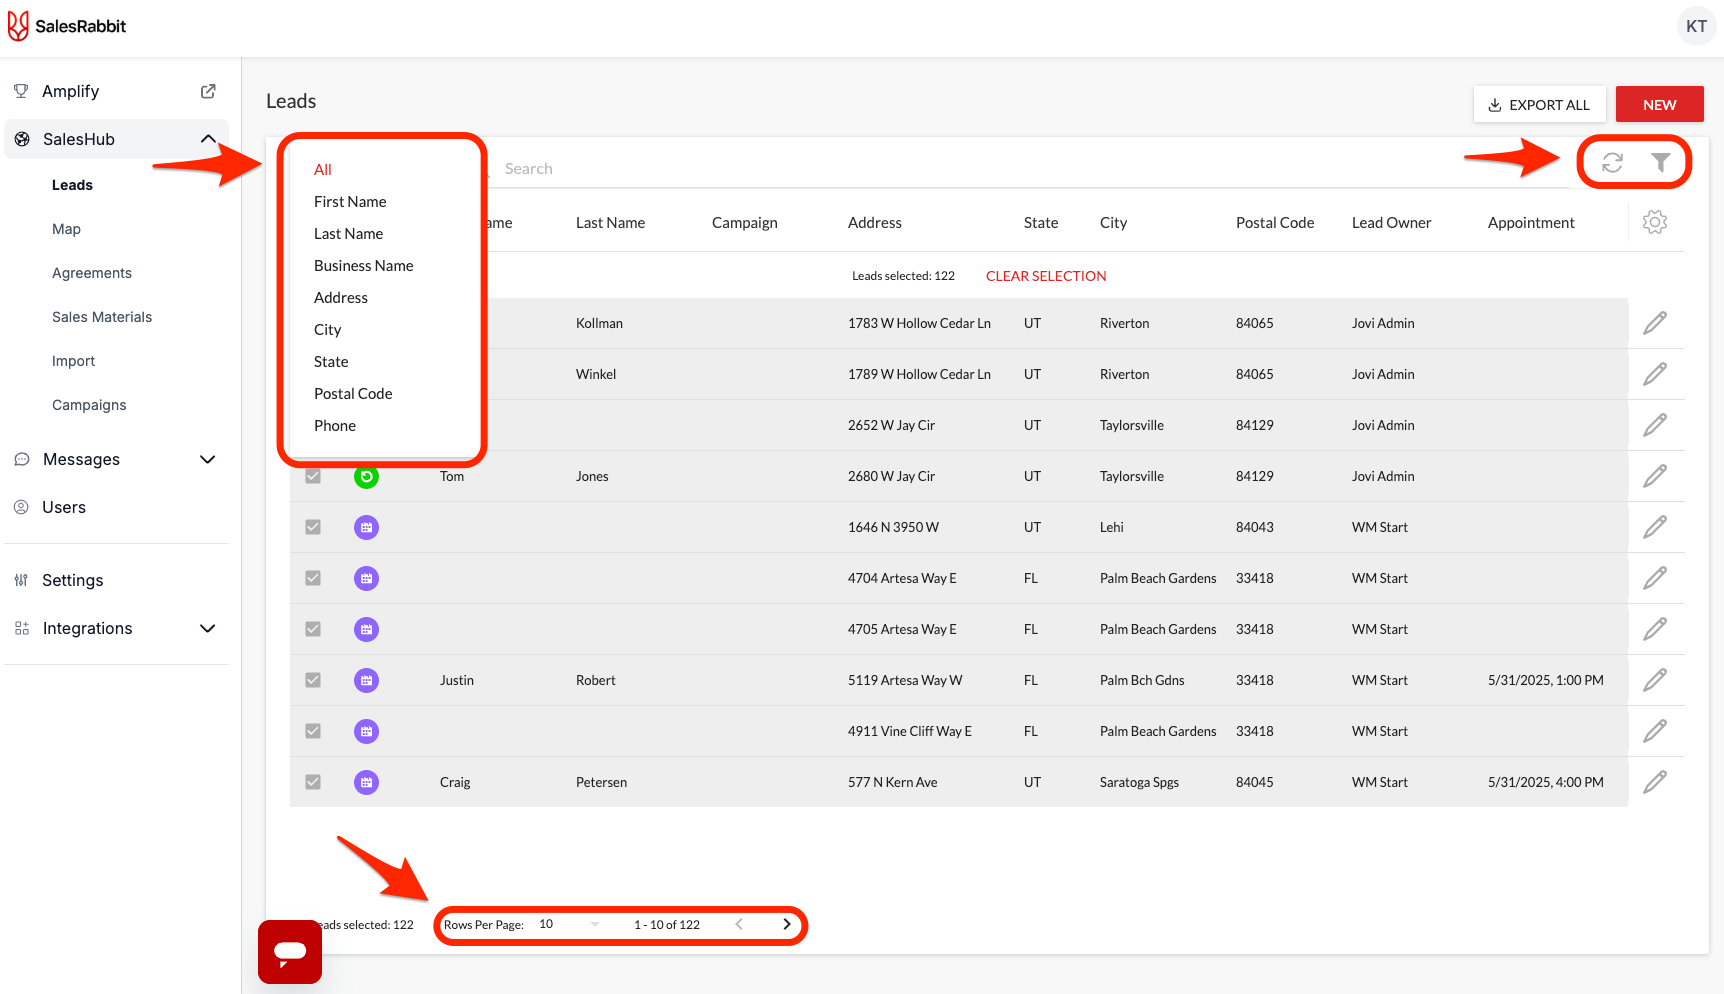Click purple status icon for 1646 N 3950 W

(x=366, y=527)
